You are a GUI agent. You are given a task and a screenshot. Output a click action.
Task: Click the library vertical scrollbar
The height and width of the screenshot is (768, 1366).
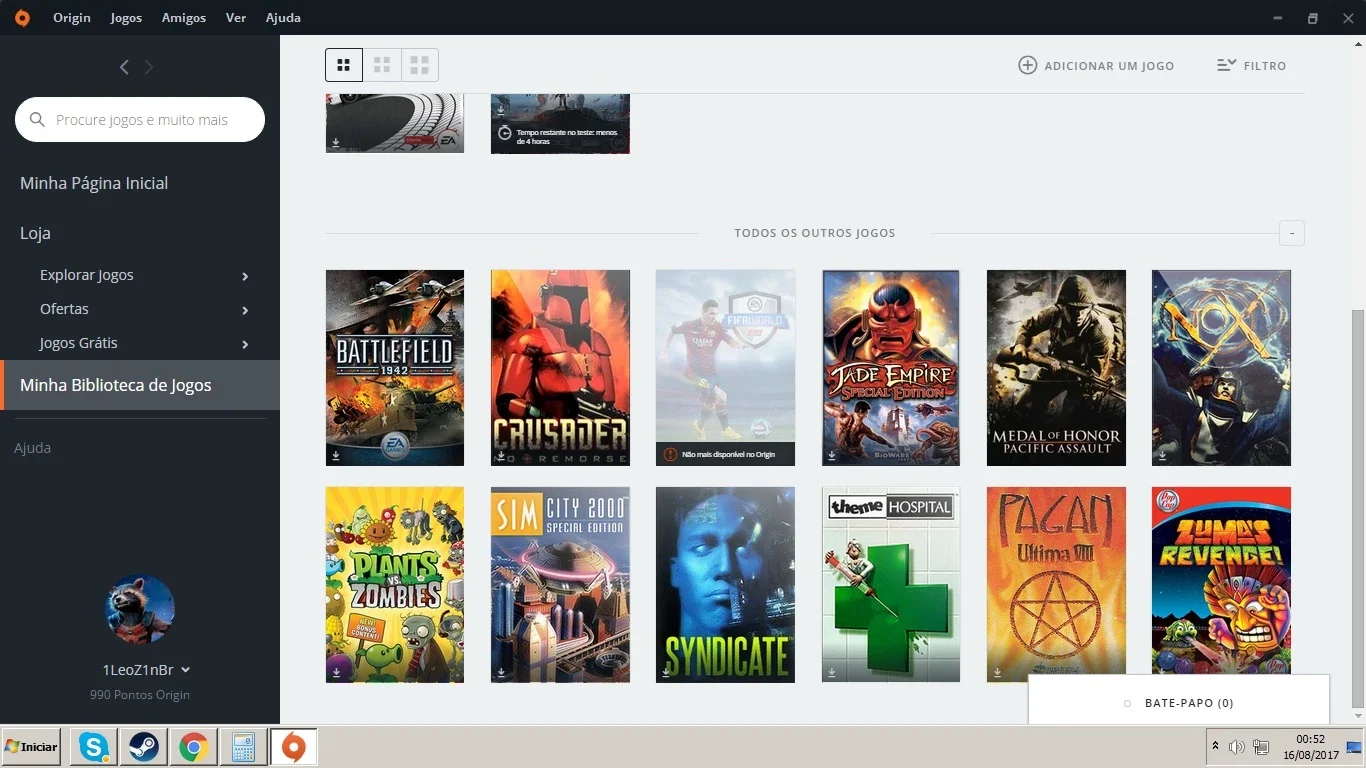(x=1357, y=508)
